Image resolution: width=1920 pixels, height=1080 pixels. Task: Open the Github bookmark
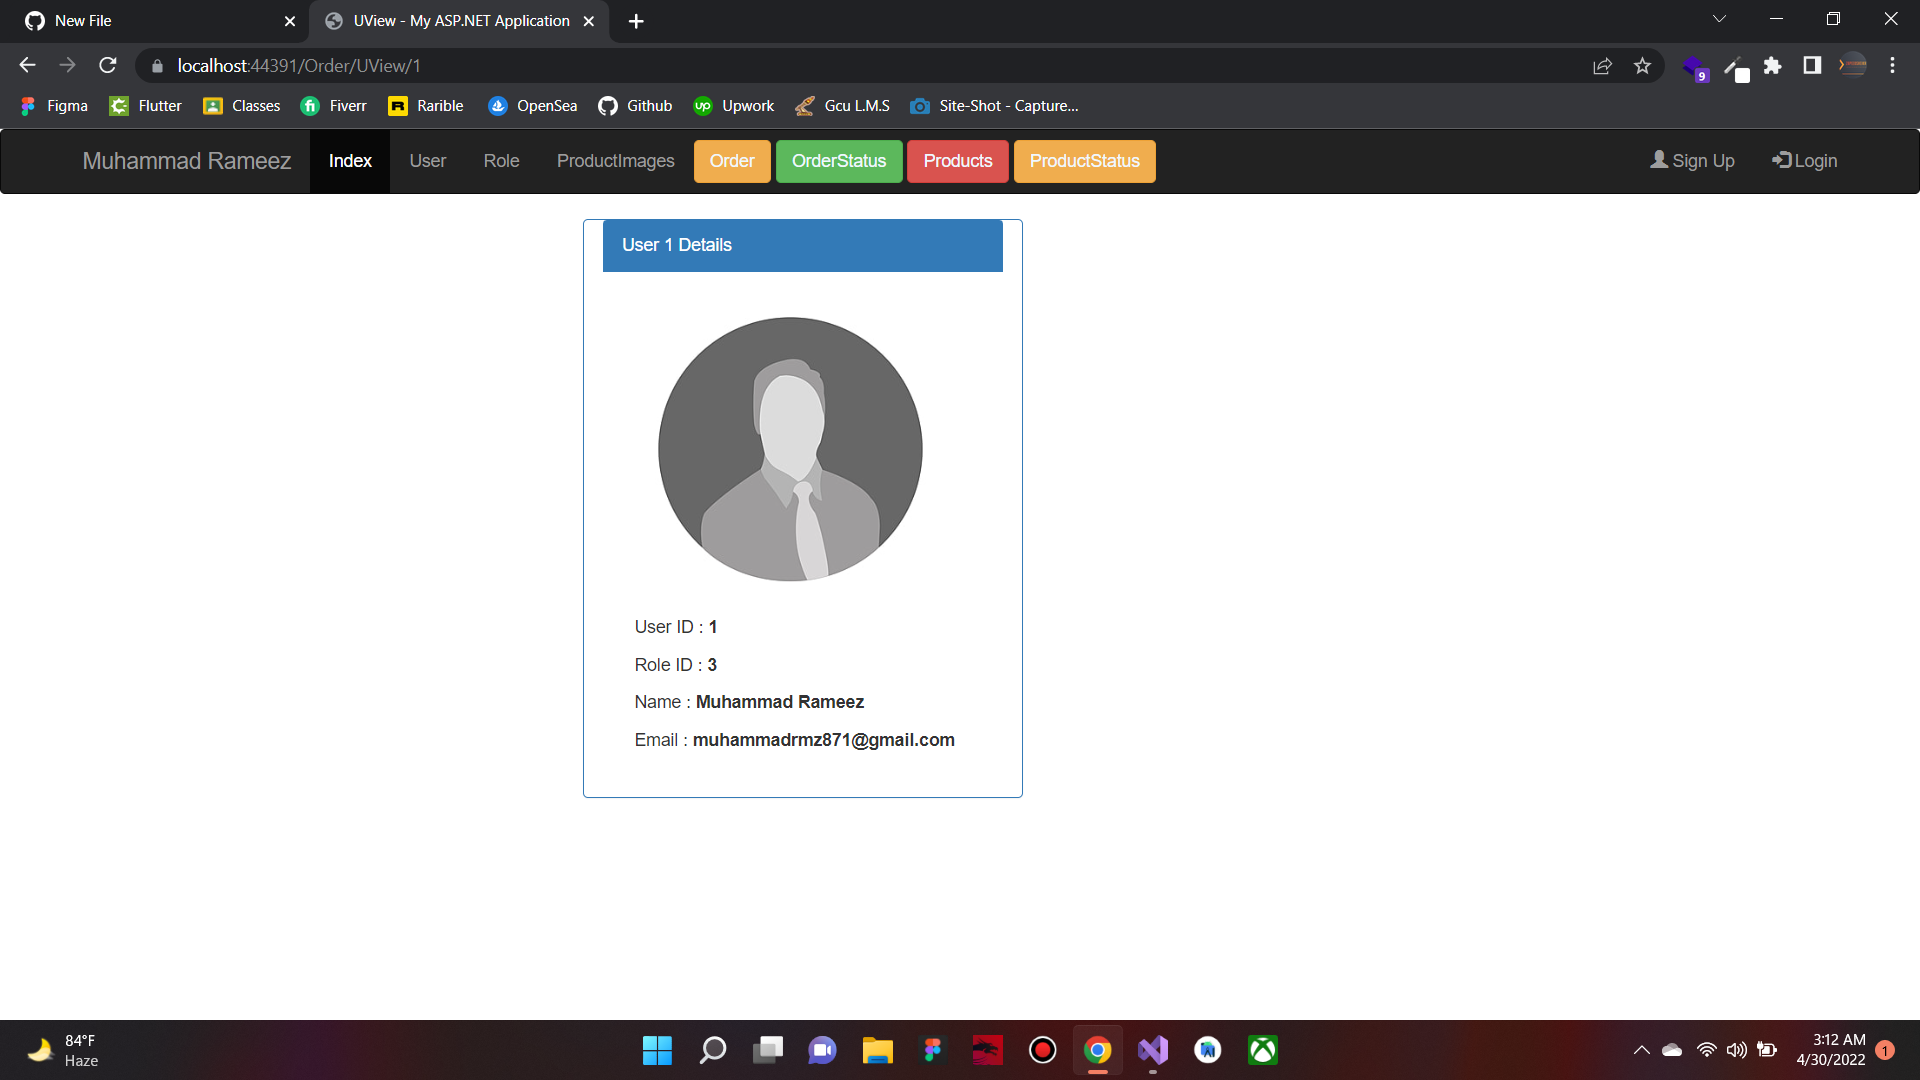pos(634,105)
